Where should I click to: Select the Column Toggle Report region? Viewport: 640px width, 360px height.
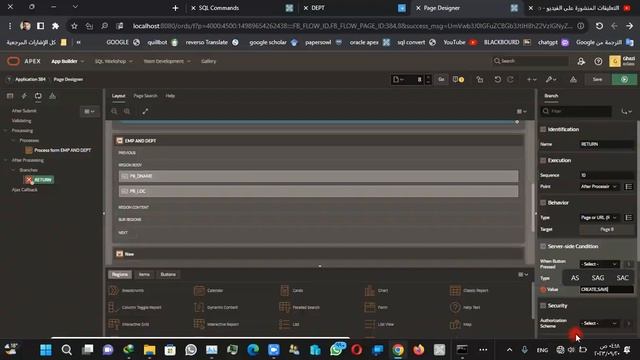135,307
